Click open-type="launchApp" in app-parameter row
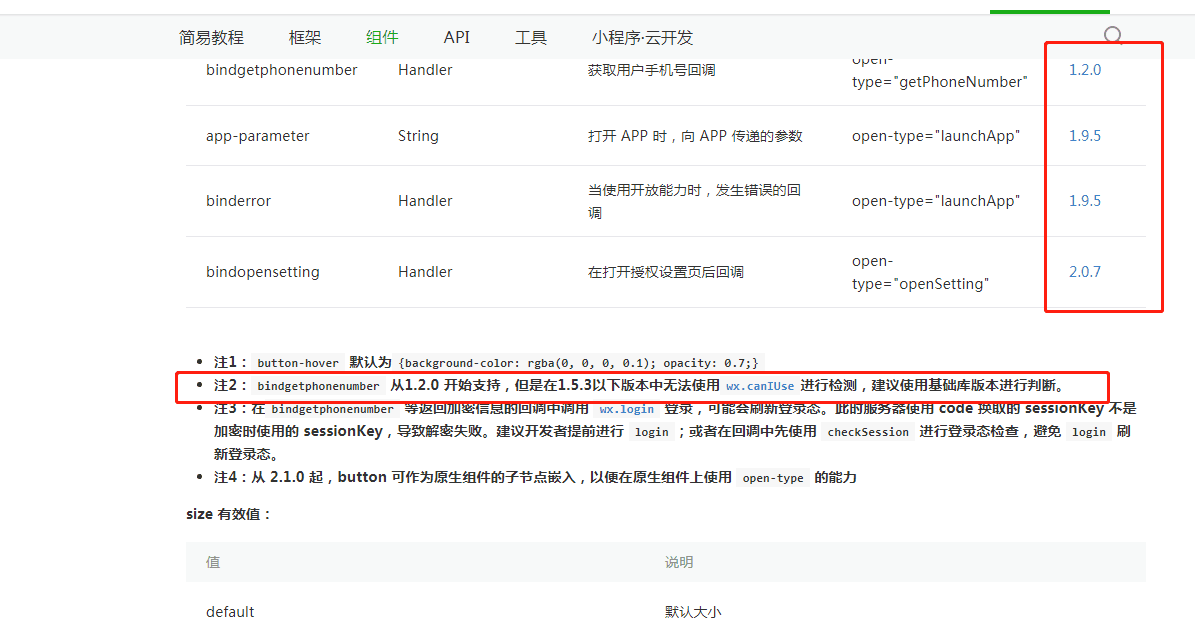 pos(936,136)
